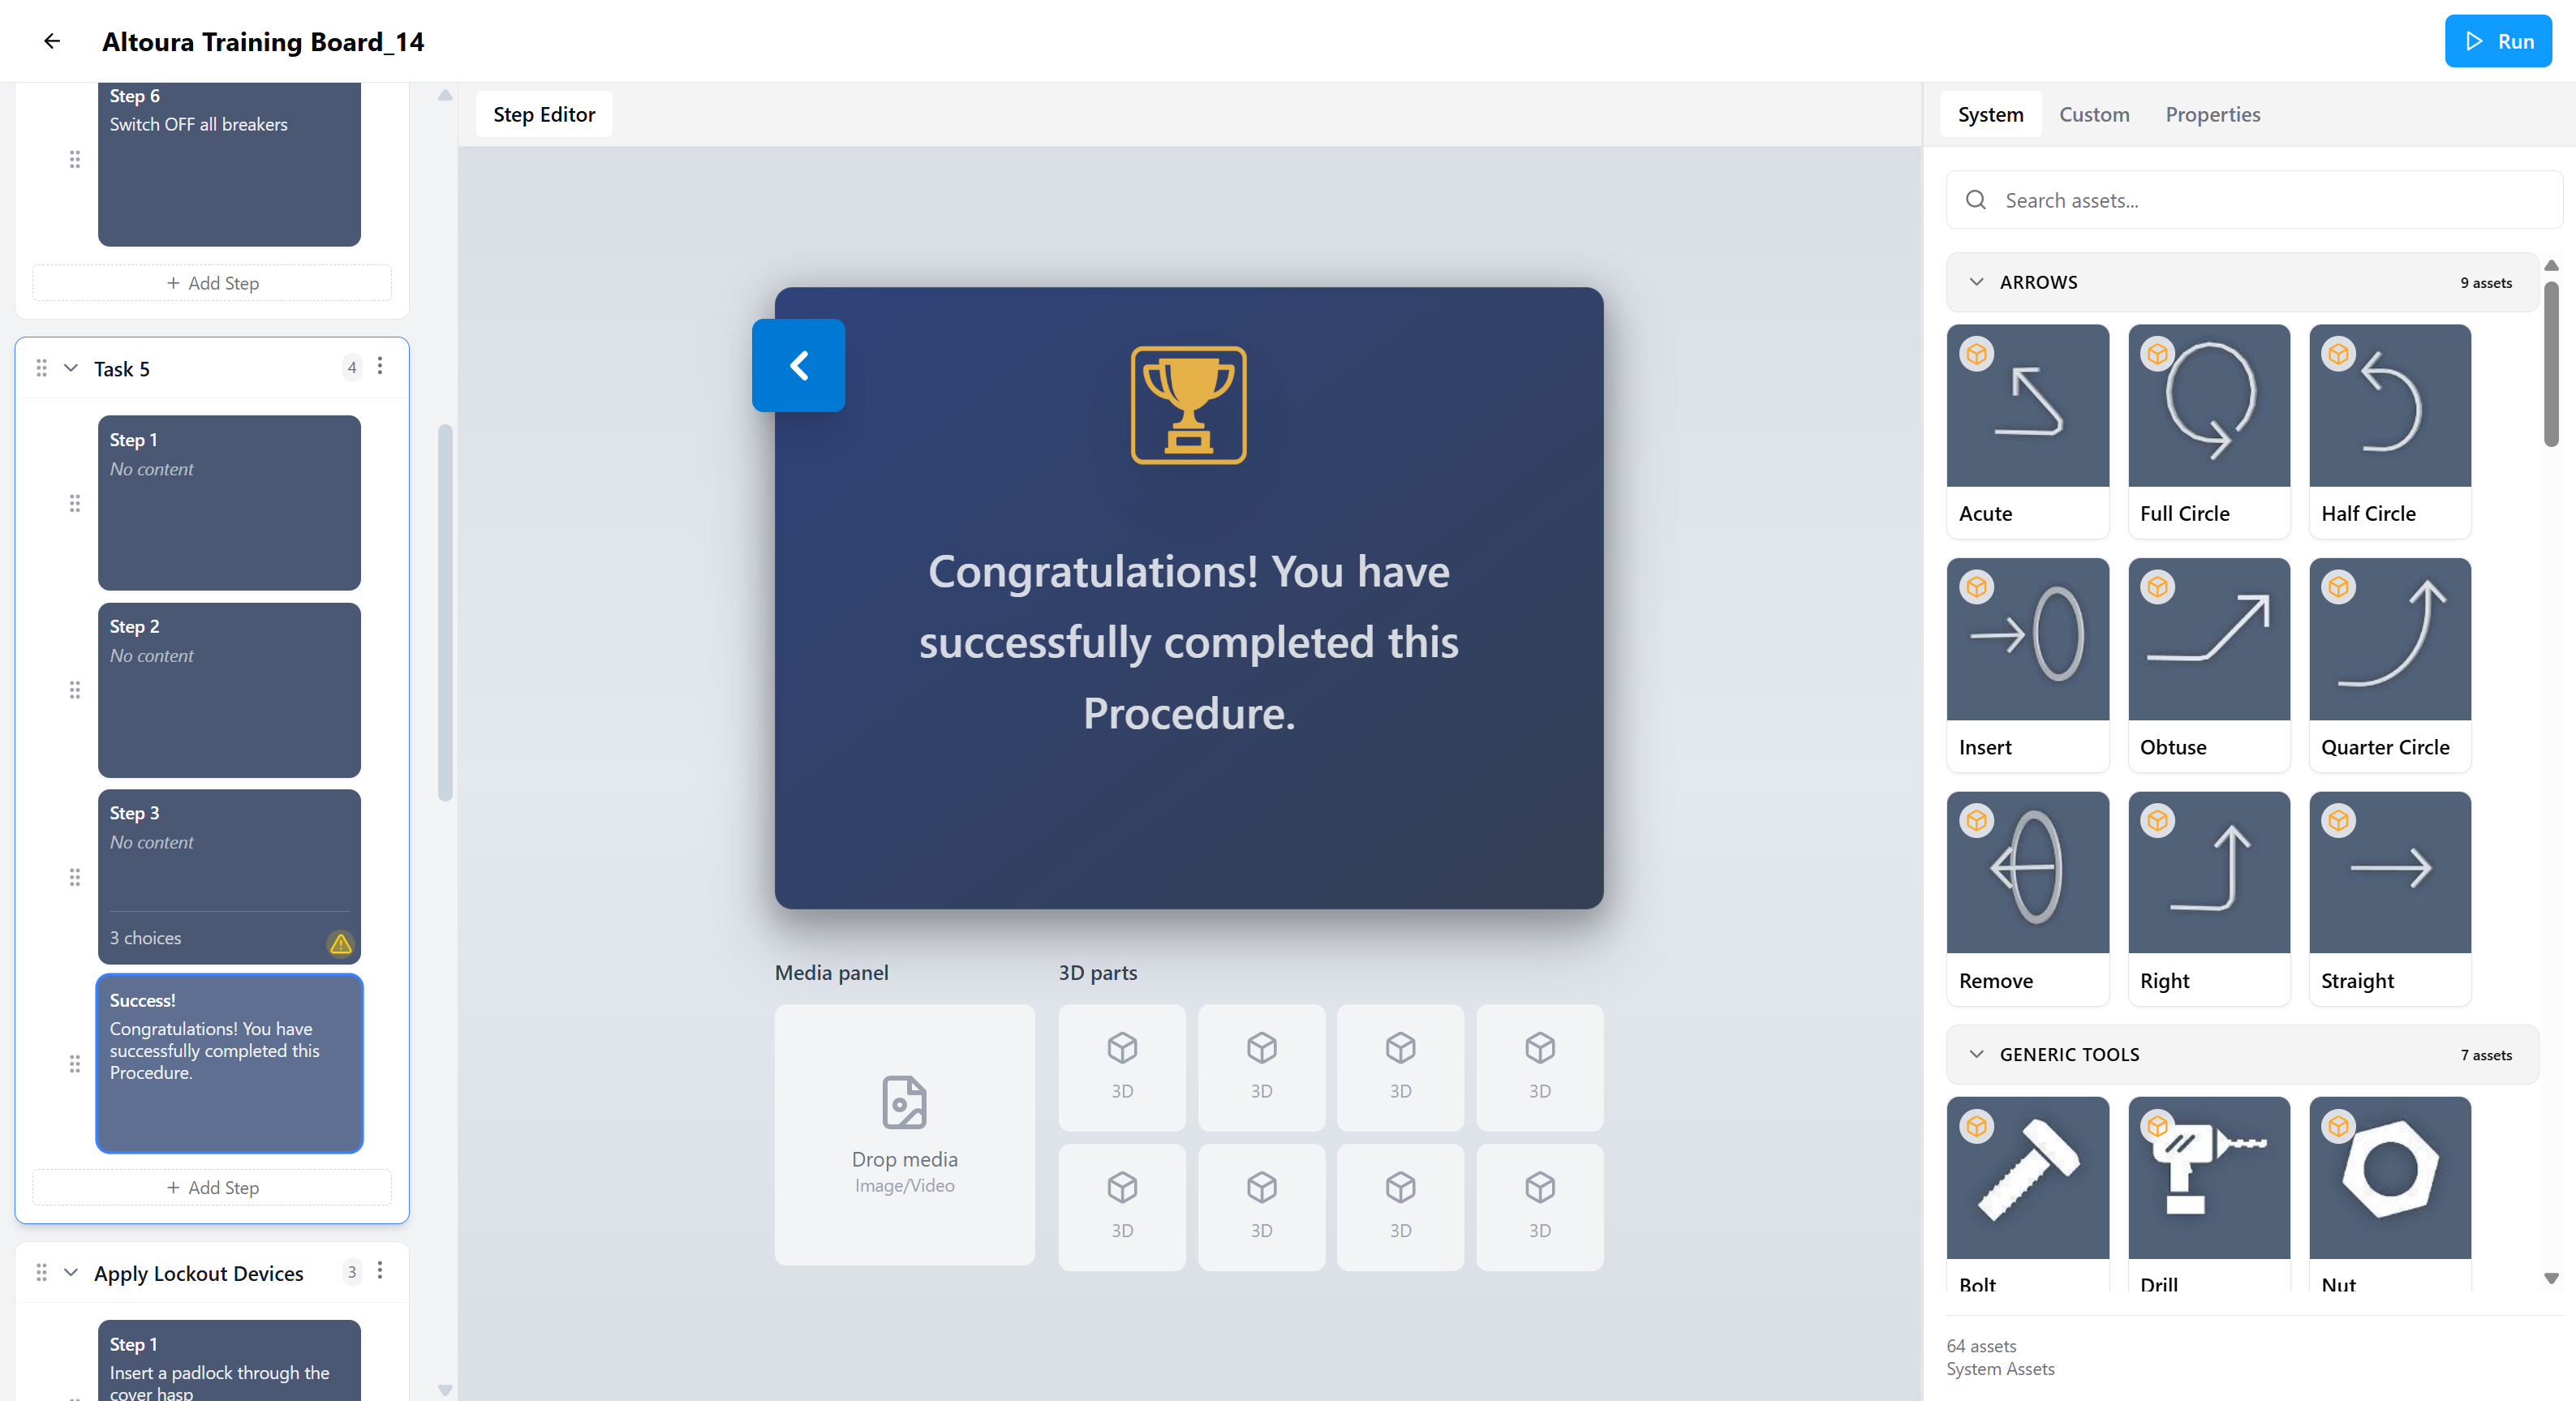Select the Half Circle arrow asset

pos(2390,431)
